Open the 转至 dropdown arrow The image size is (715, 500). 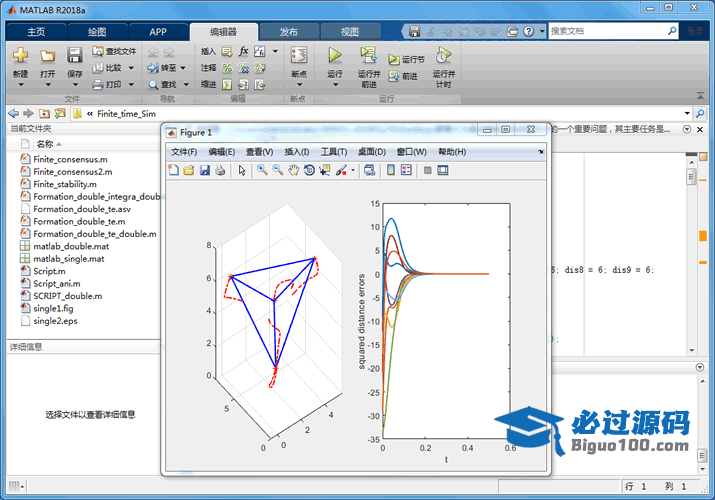click(183, 68)
